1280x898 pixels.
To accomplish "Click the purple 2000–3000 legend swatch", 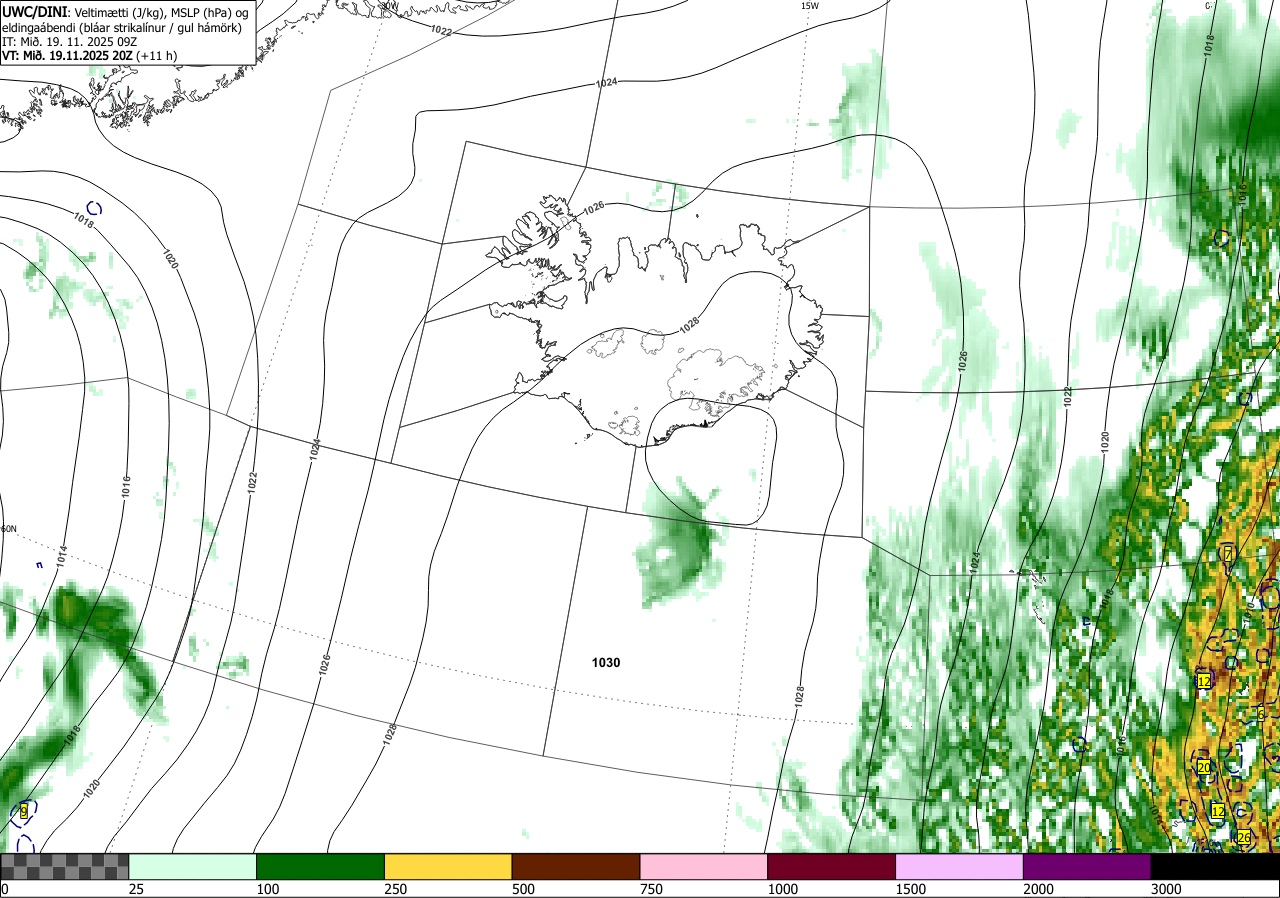I will click(1087, 866).
